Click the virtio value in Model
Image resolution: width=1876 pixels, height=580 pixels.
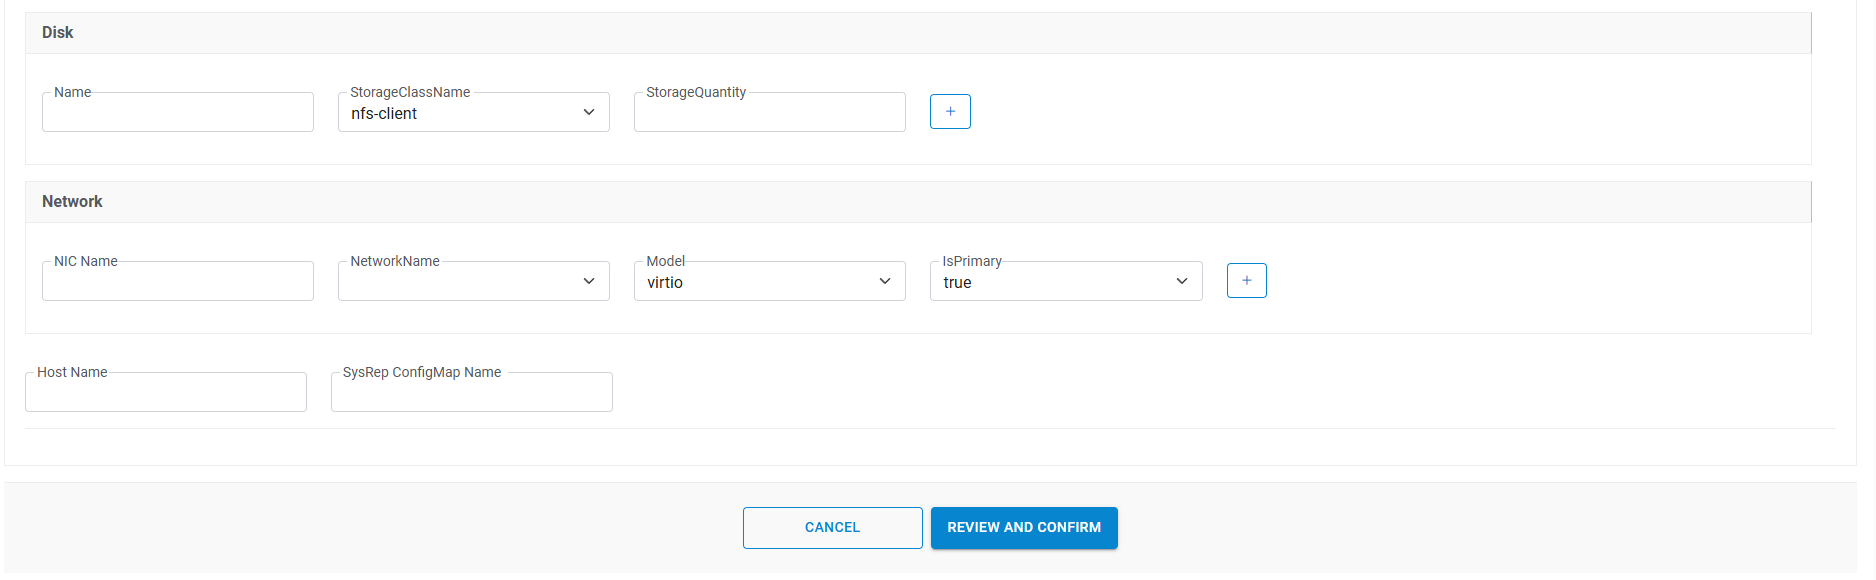(665, 283)
